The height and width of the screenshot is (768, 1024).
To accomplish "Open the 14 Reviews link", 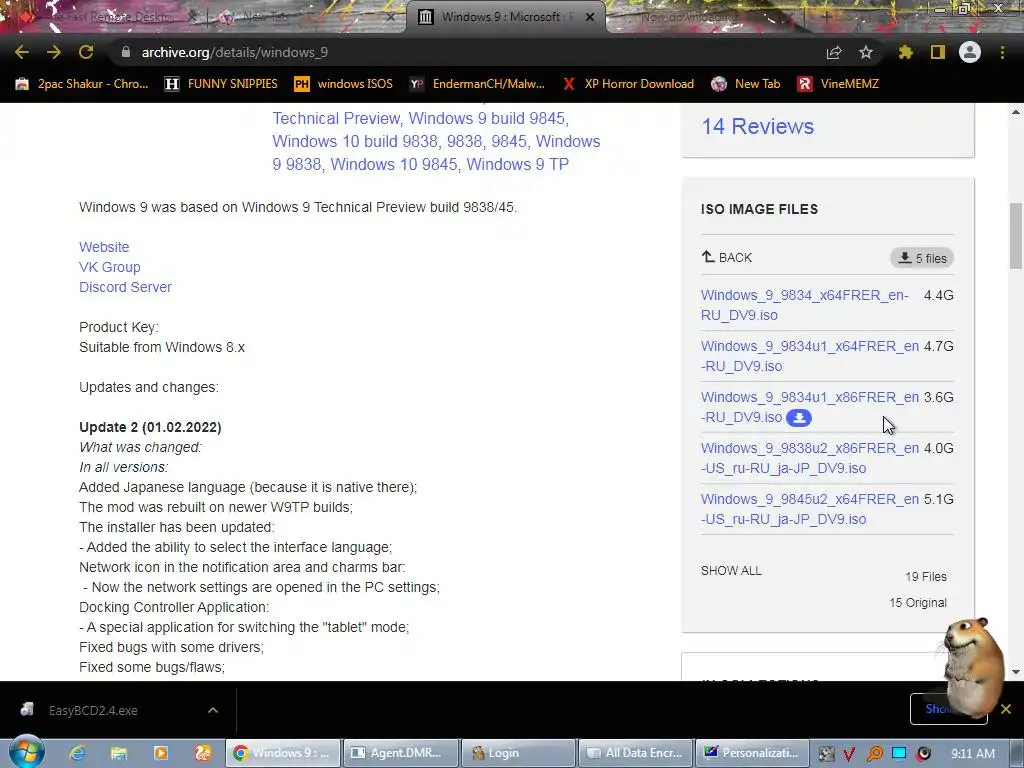I will click(x=758, y=126).
